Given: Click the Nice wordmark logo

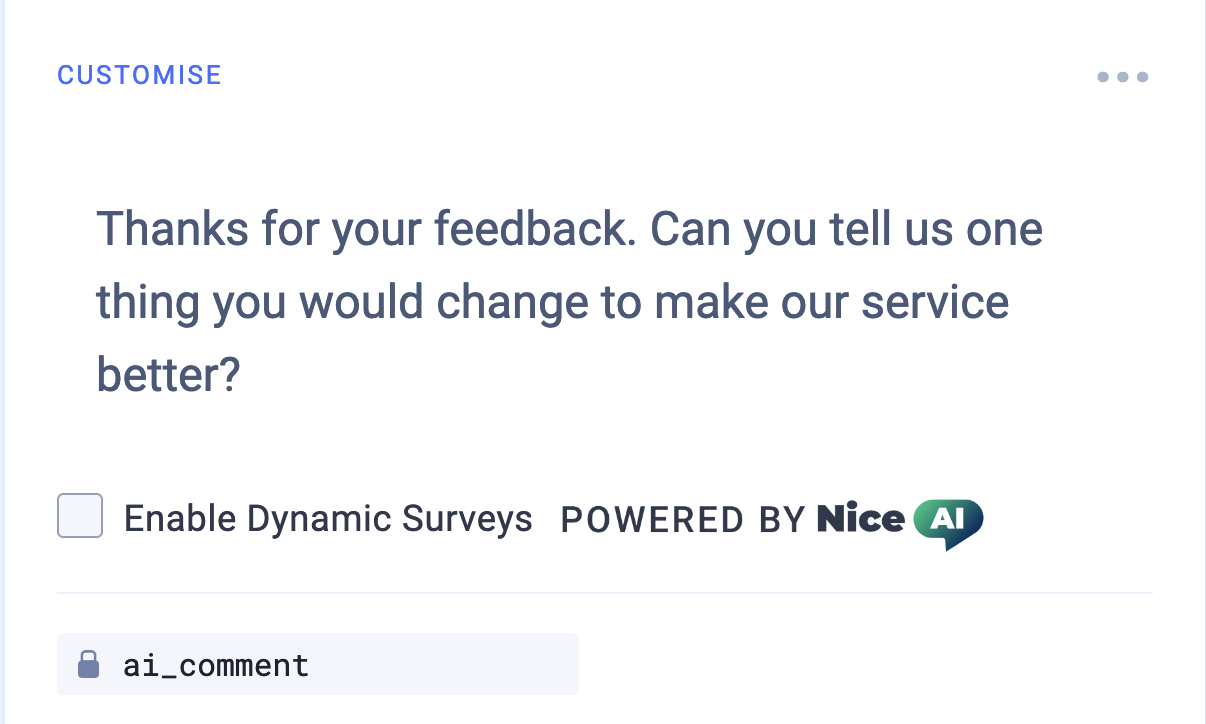Looking at the screenshot, I should pos(861,519).
